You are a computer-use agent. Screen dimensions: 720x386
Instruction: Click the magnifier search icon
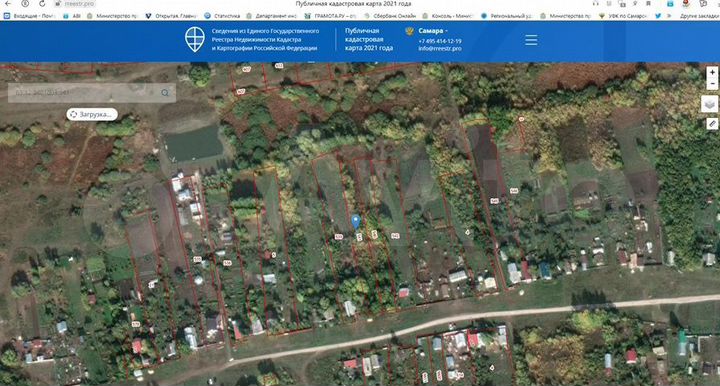click(x=165, y=93)
